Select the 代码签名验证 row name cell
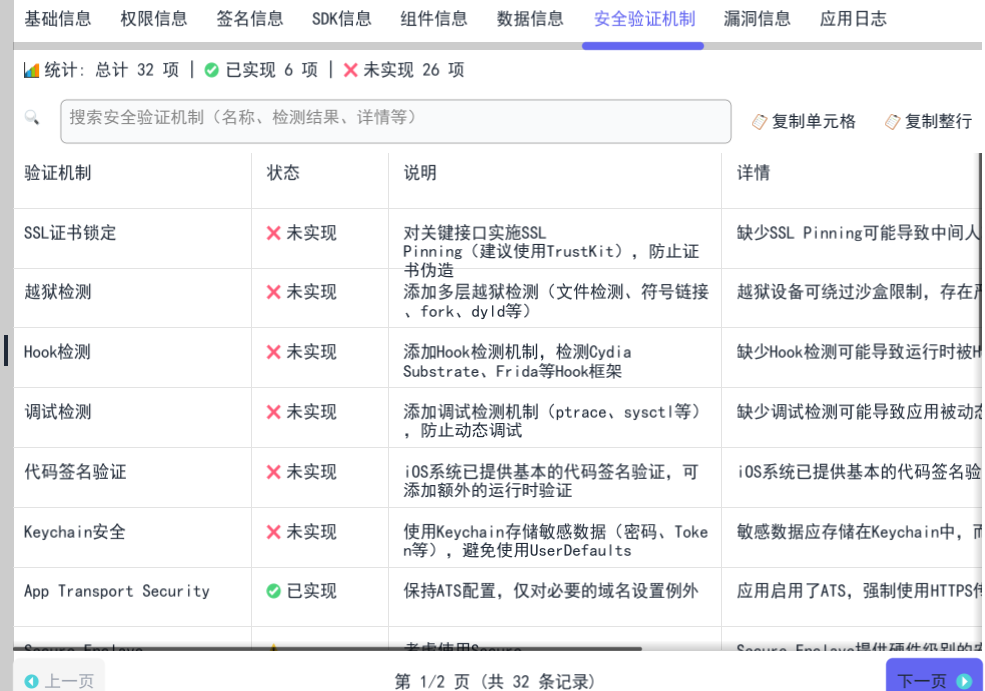 pos(76,472)
